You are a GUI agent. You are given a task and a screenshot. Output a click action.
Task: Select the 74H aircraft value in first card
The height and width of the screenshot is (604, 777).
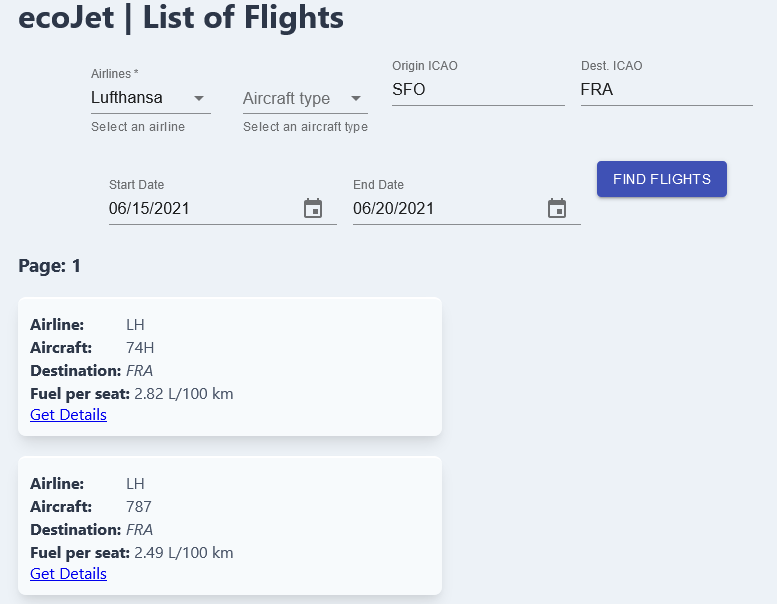(140, 348)
